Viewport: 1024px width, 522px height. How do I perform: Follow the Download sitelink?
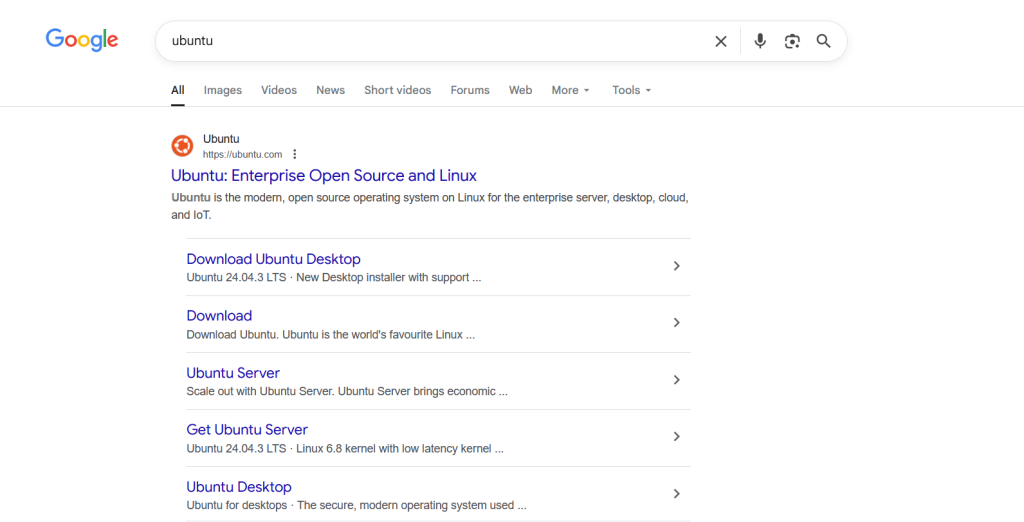coord(219,316)
